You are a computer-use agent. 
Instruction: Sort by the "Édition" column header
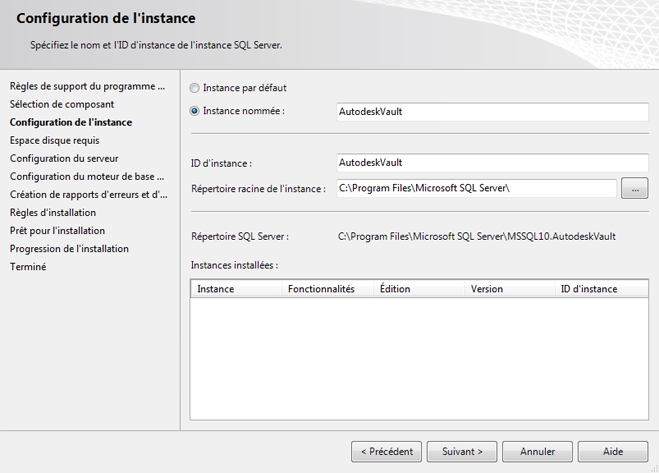(419, 289)
